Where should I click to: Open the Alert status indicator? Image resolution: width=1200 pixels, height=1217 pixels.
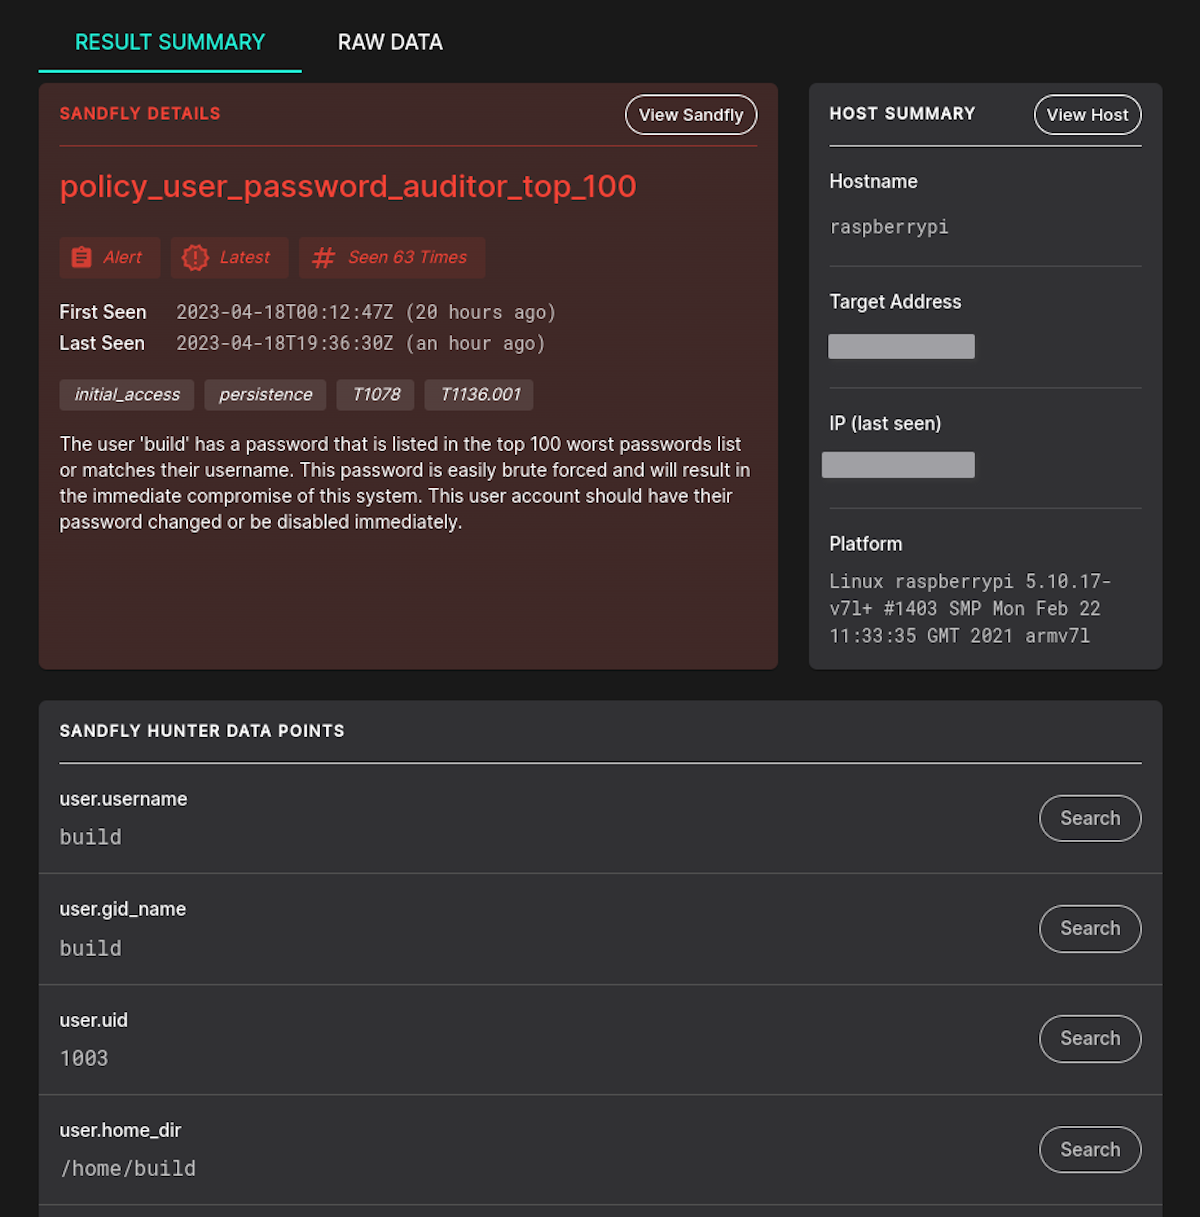109,257
